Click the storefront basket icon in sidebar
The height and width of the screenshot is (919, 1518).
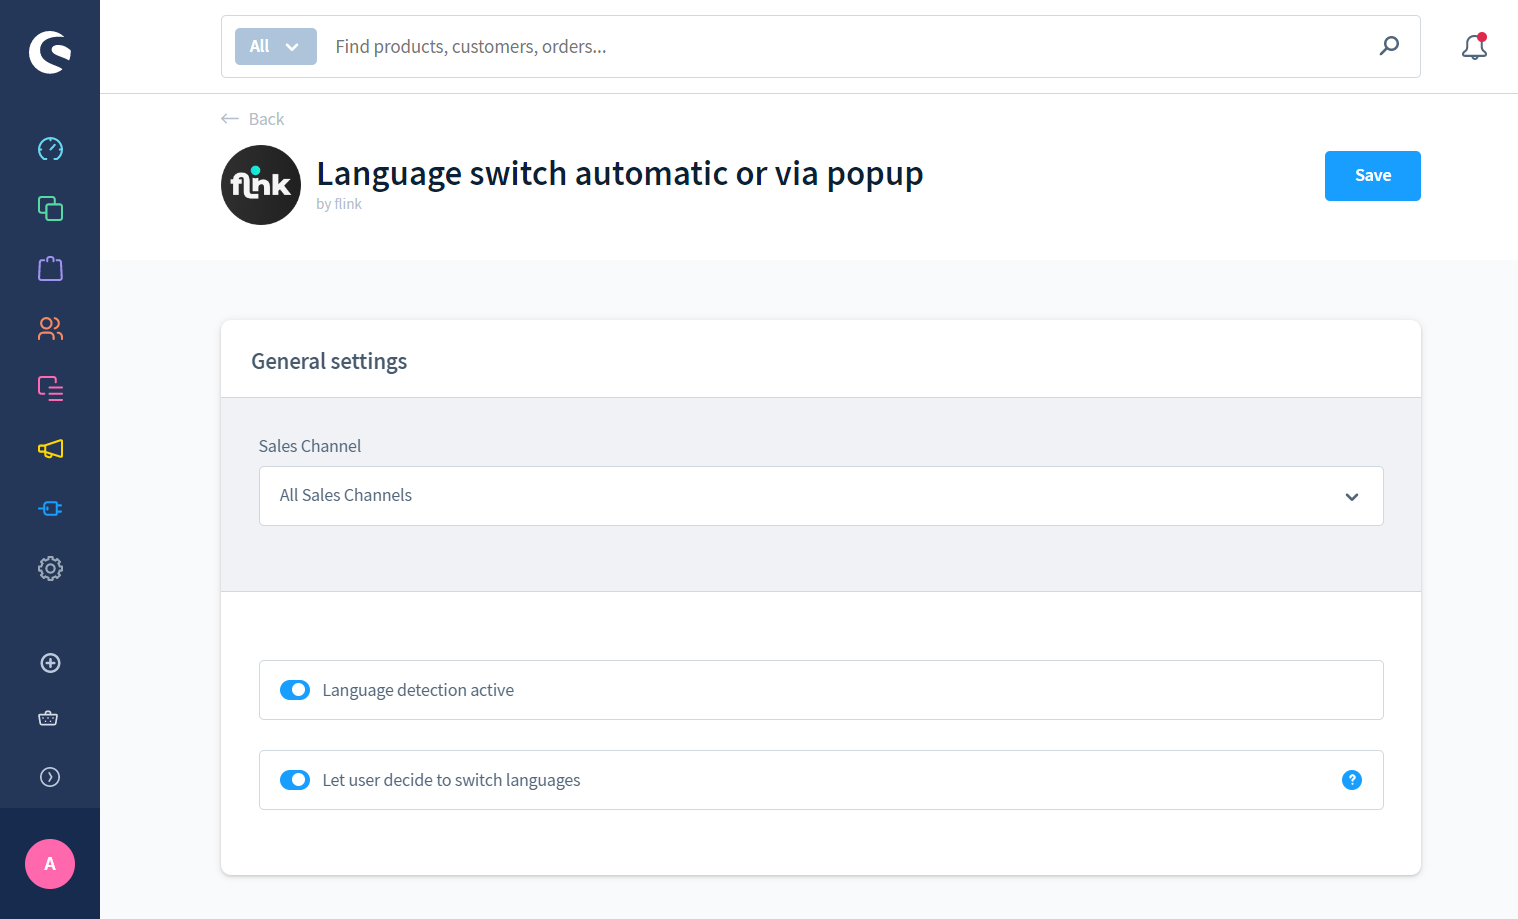point(48,718)
